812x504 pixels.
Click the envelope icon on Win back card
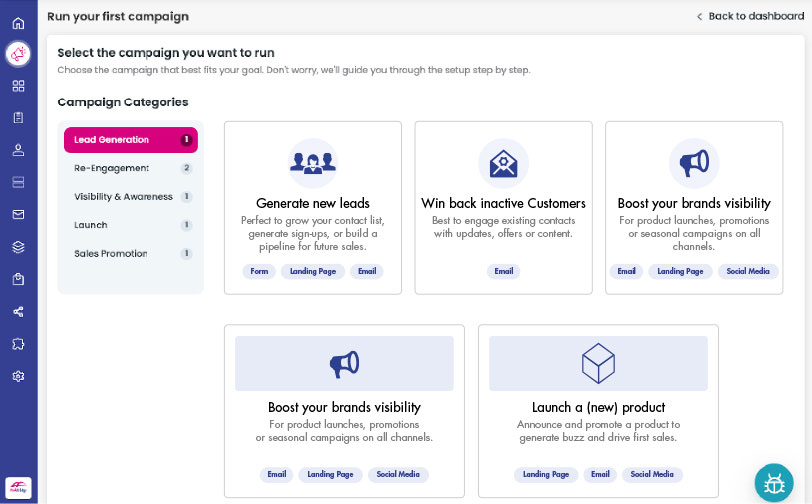[503, 163]
